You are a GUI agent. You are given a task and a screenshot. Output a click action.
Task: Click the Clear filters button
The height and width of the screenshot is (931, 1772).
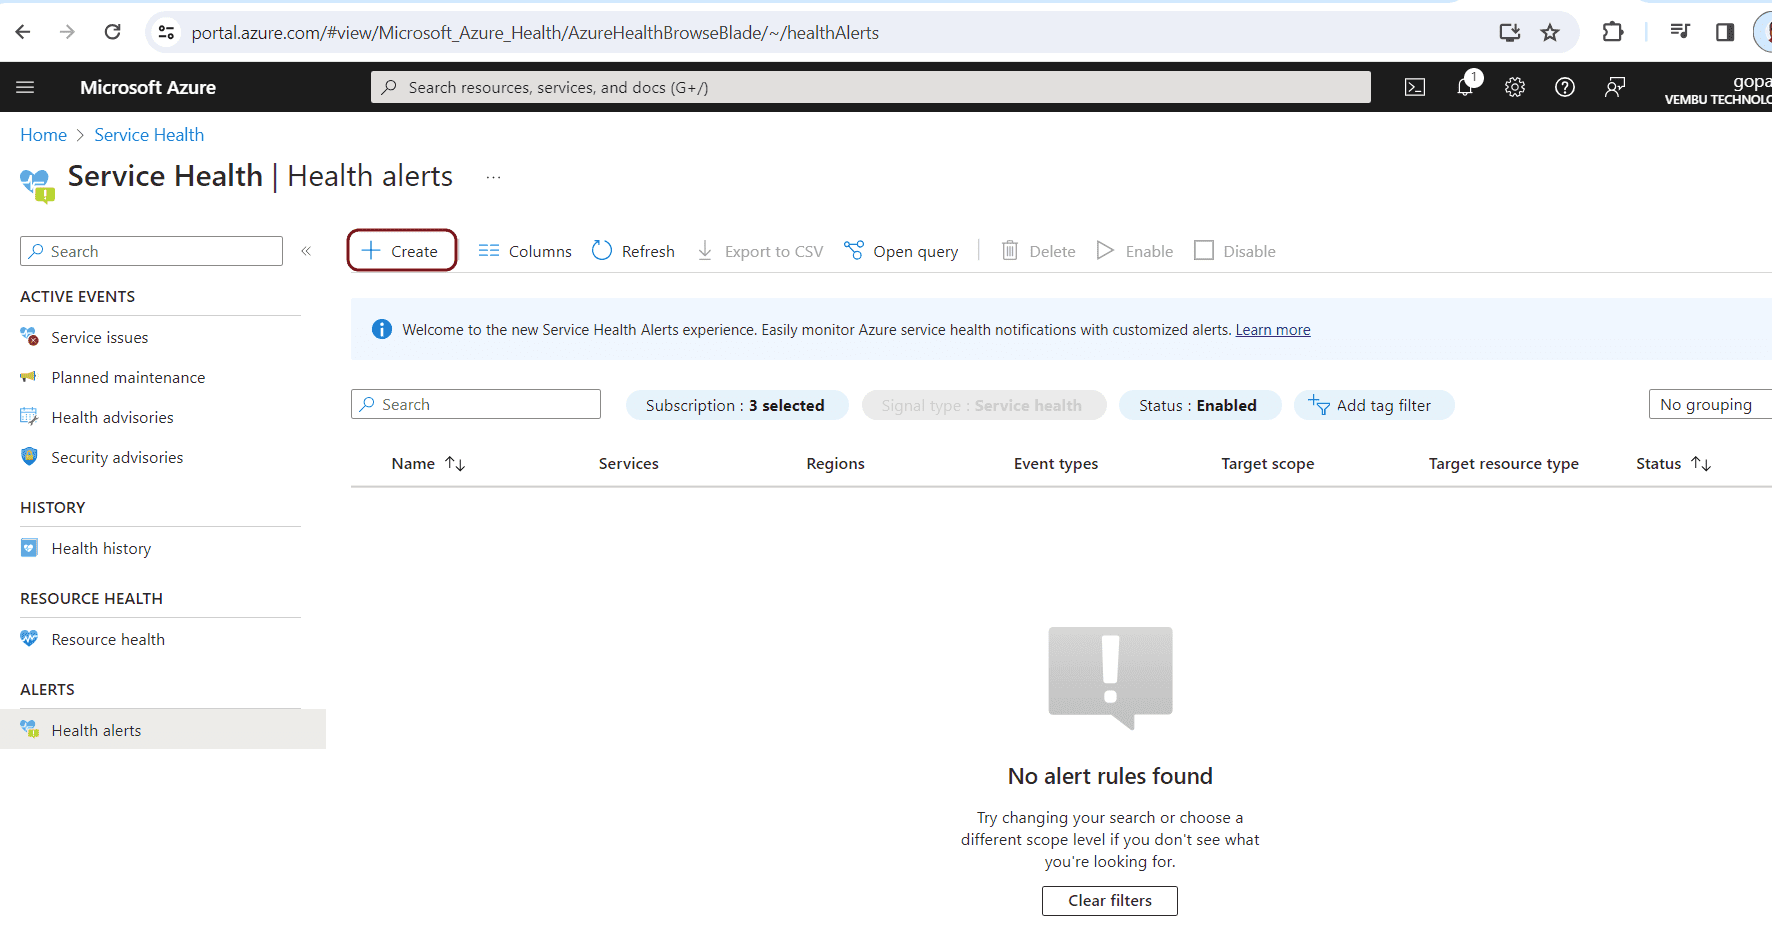click(1110, 900)
